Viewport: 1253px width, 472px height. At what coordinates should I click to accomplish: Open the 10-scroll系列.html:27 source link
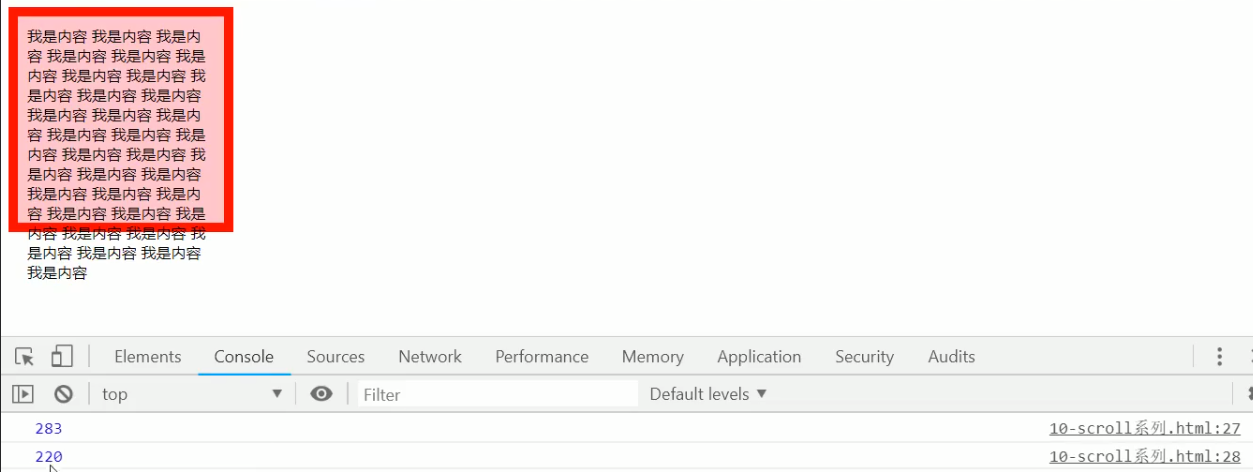pyautogui.click(x=1144, y=429)
